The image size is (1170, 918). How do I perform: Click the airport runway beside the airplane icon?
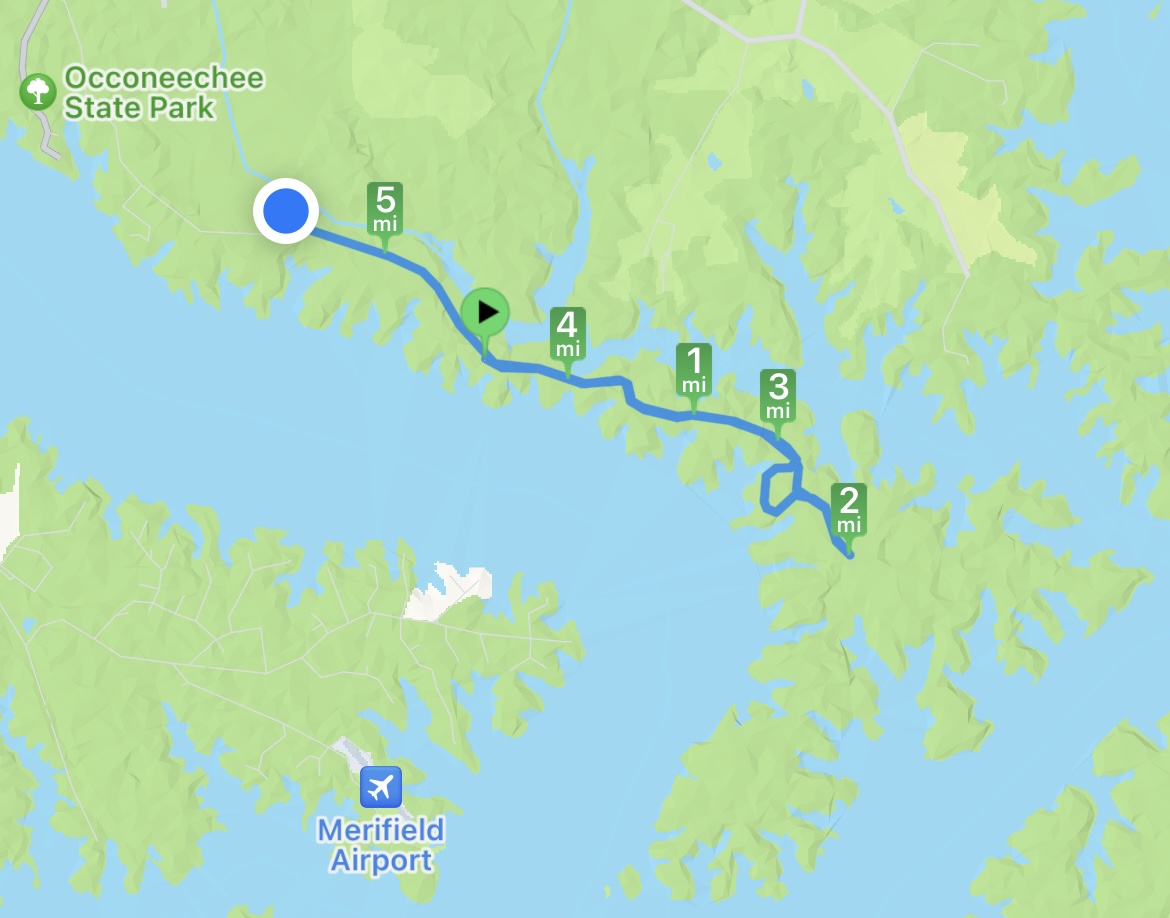[348, 749]
